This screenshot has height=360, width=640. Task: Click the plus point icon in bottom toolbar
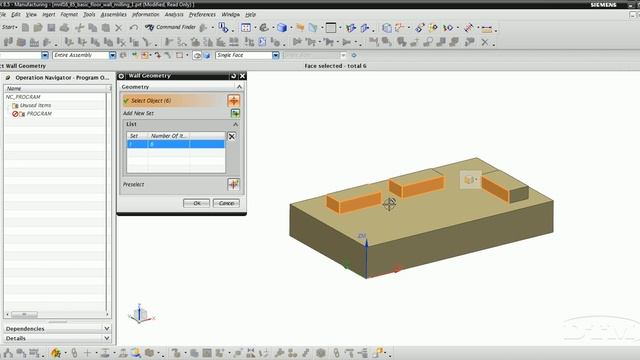tap(87, 353)
